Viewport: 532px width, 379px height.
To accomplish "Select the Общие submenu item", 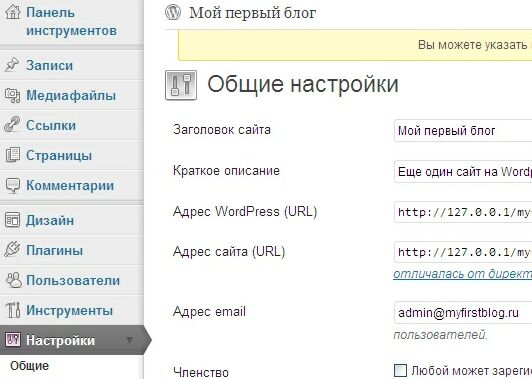I will click(x=29, y=366).
